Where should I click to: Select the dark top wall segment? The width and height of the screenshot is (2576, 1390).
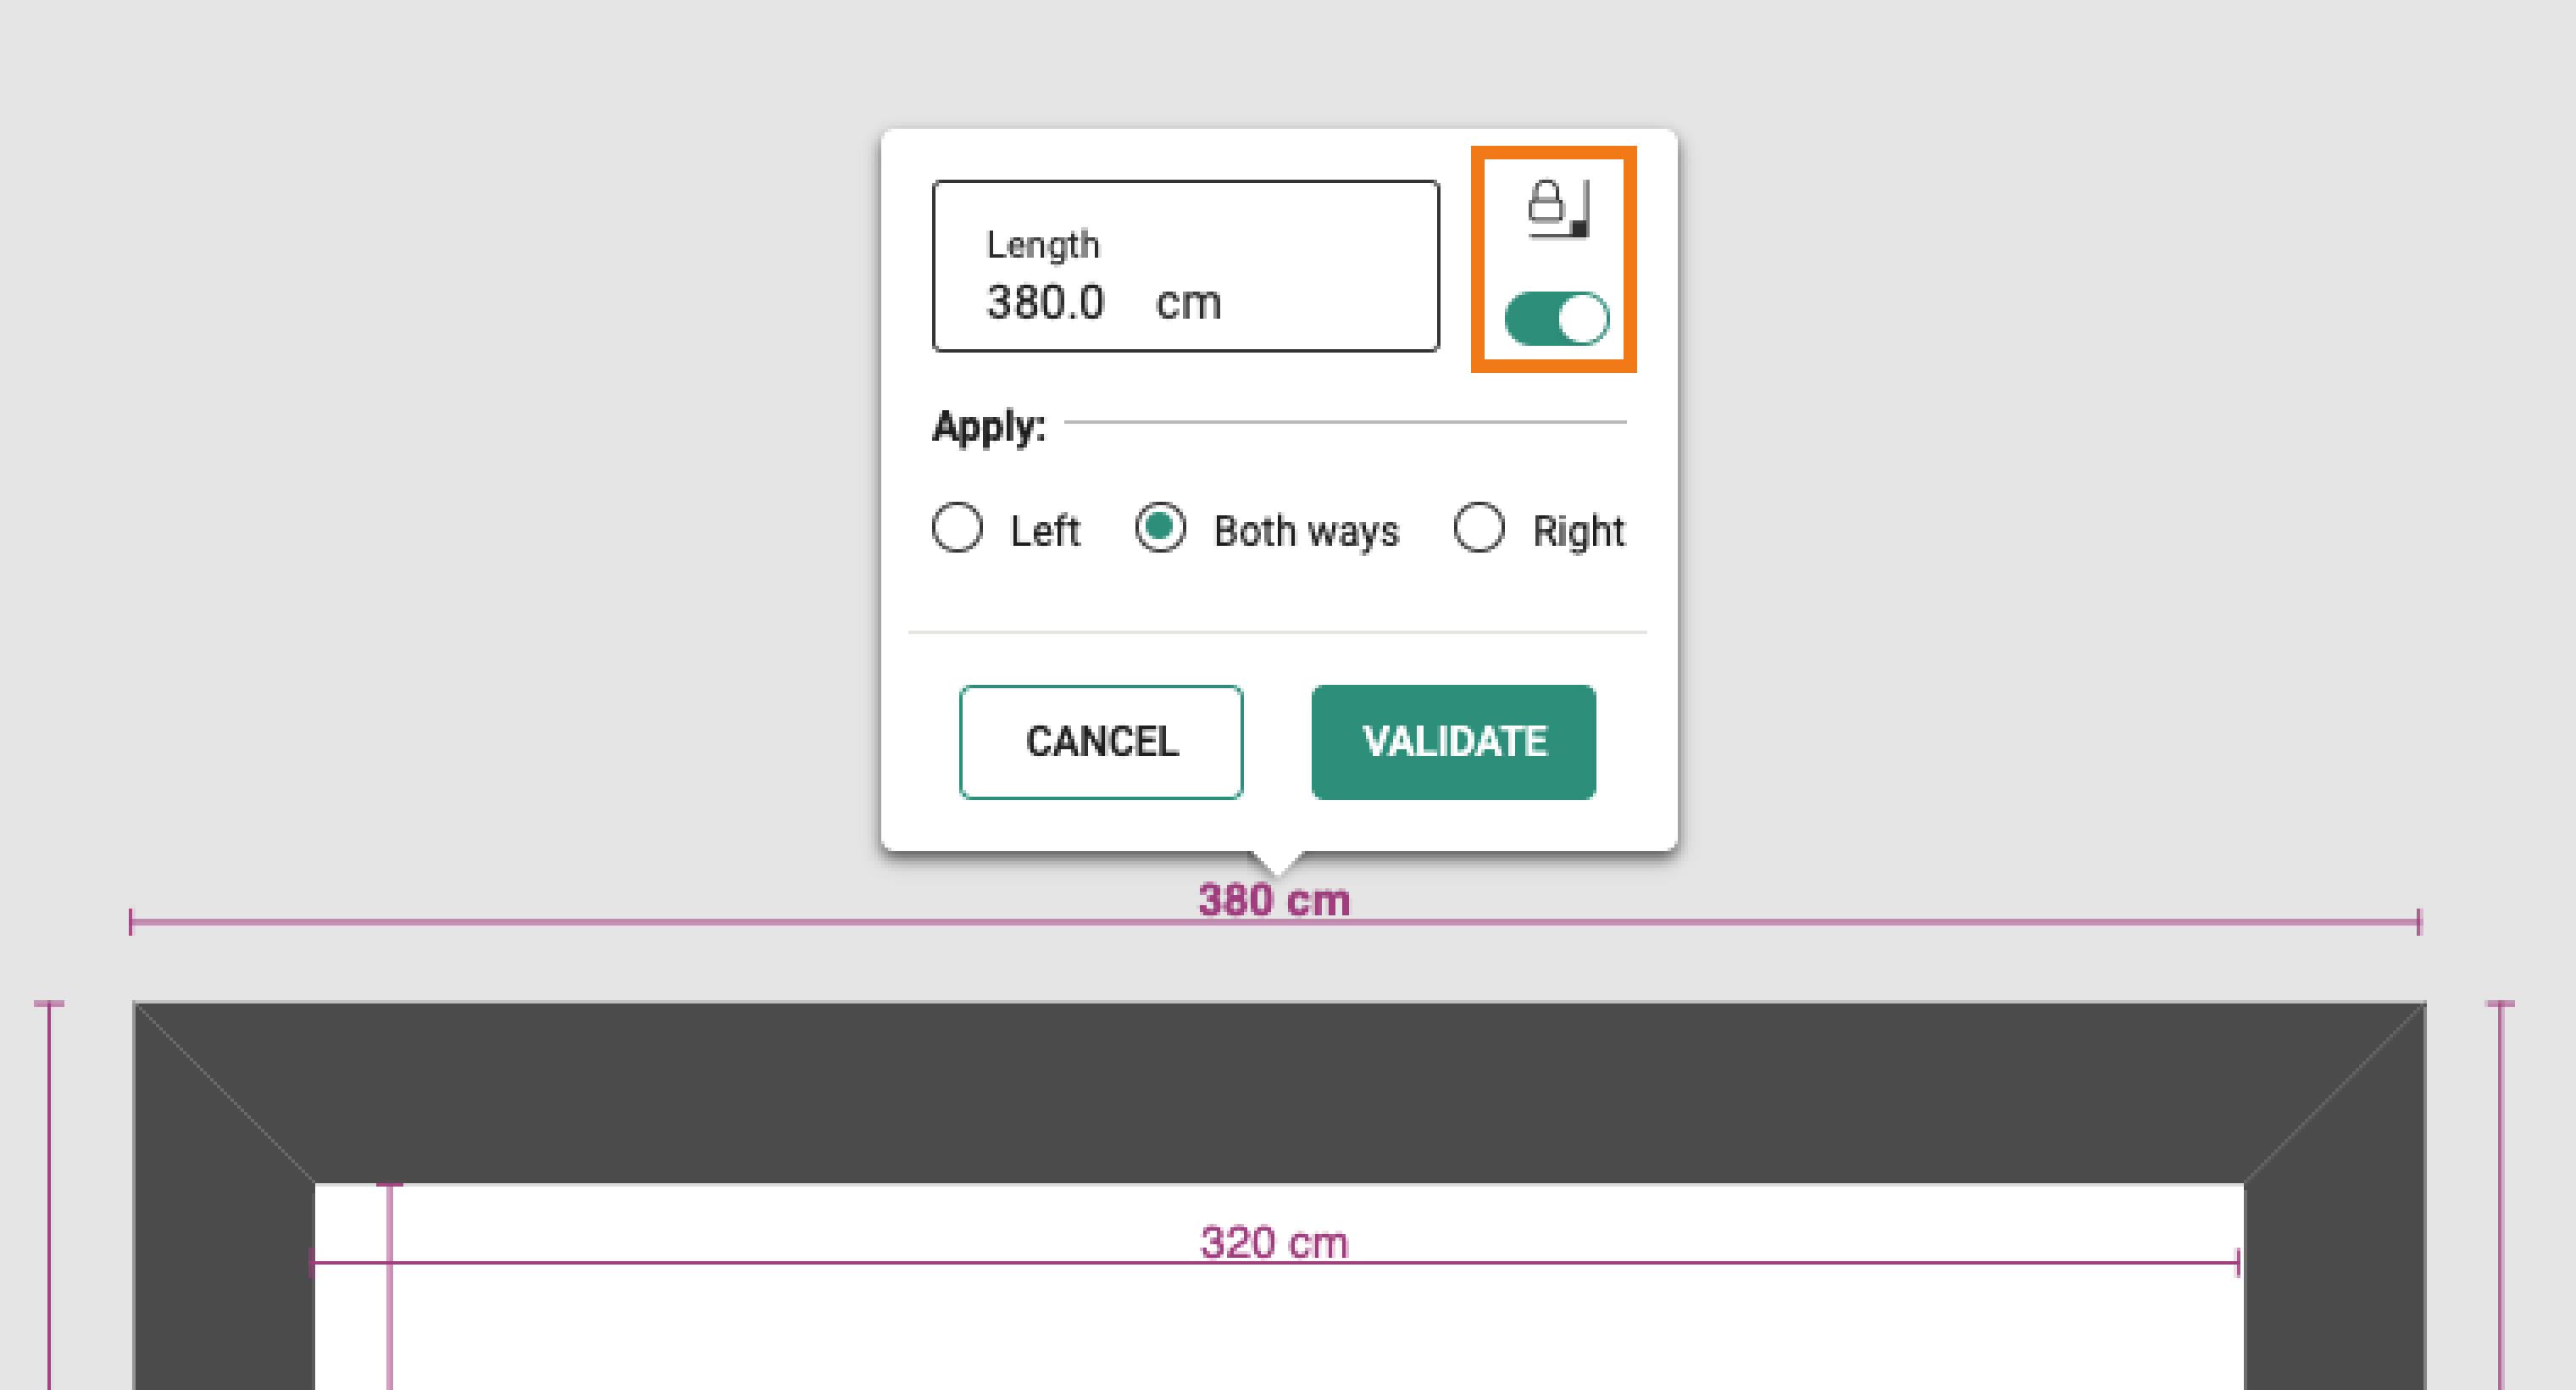click(1279, 1092)
